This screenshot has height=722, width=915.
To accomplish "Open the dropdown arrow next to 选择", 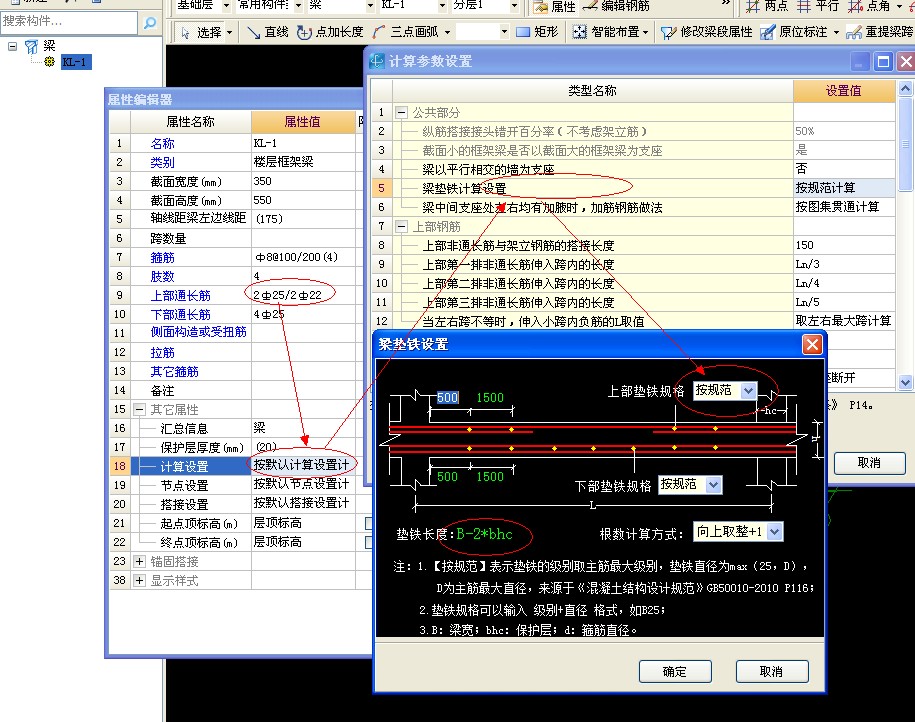I will click(x=229, y=33).
